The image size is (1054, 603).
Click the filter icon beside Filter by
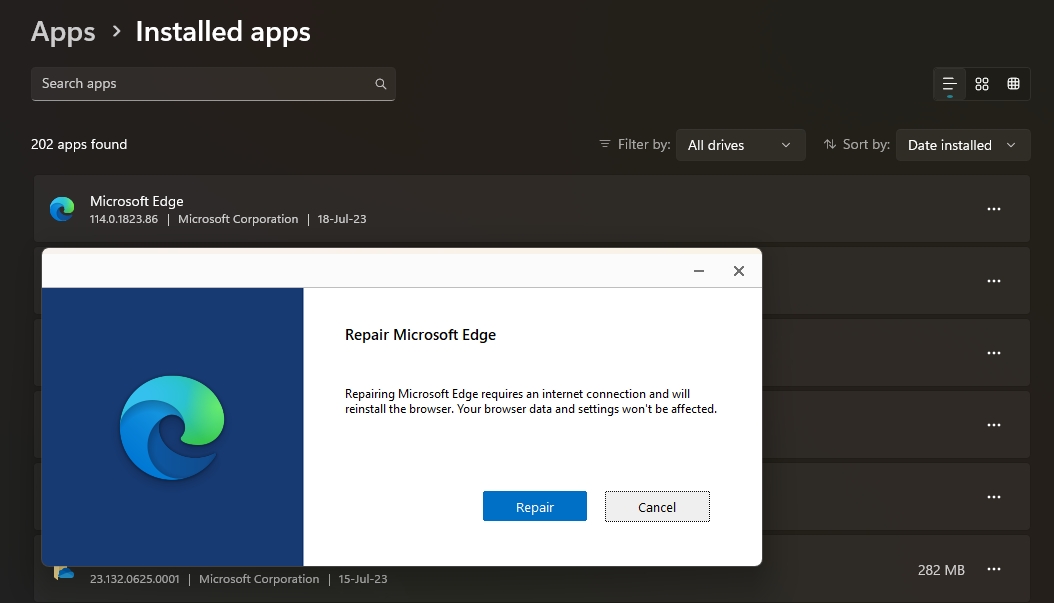pyautogui.click(x=603, y=144)
